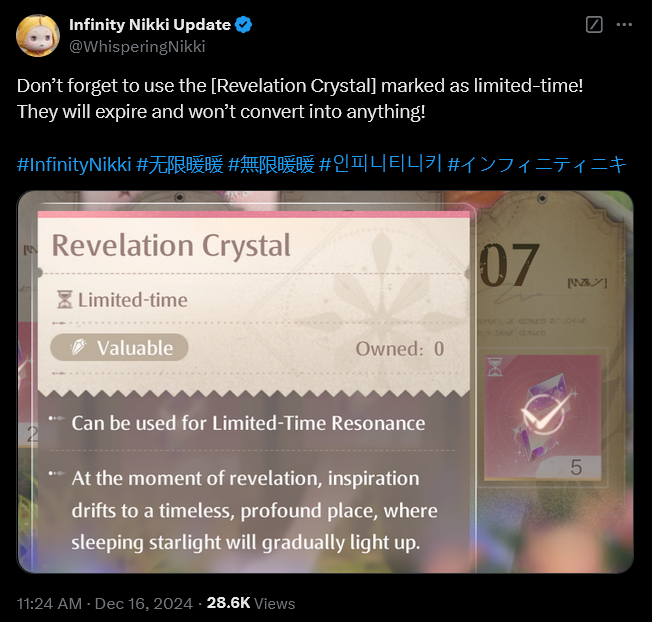Select the checked Revelation Crystal item tile
The image size is (652, 622).
543,418
